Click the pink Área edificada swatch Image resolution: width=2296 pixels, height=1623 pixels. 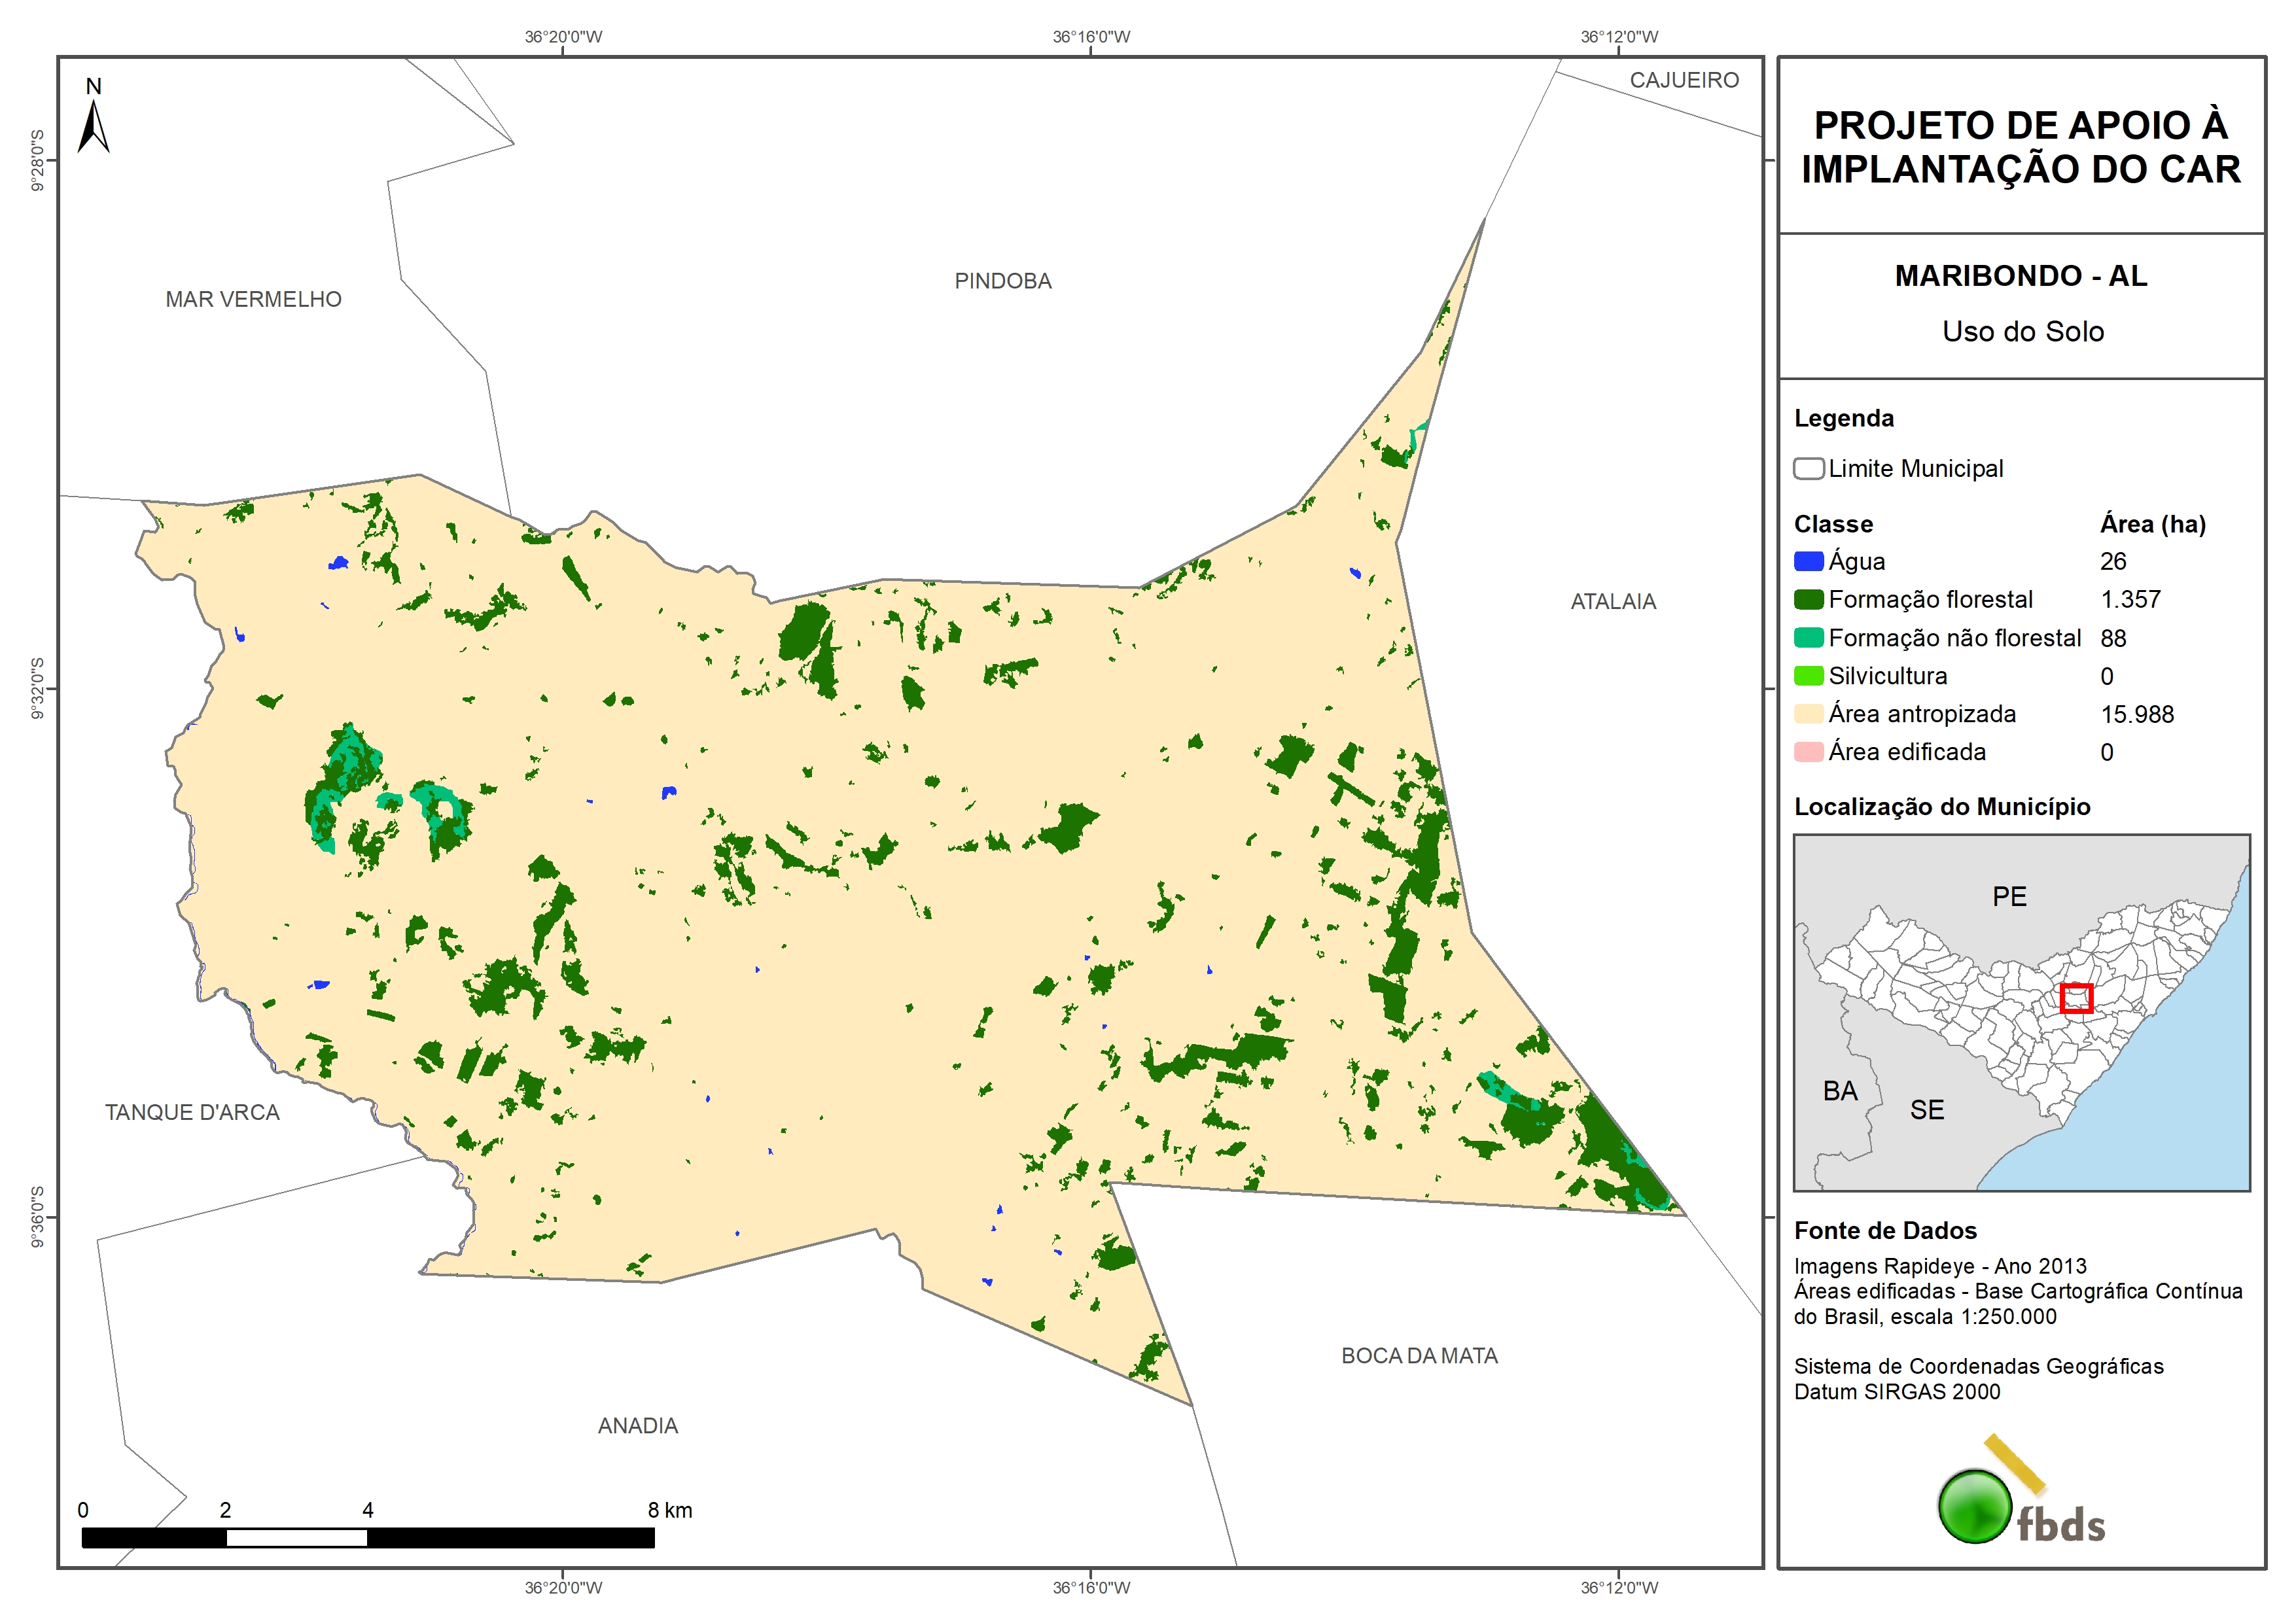[x=1808, y=752]
